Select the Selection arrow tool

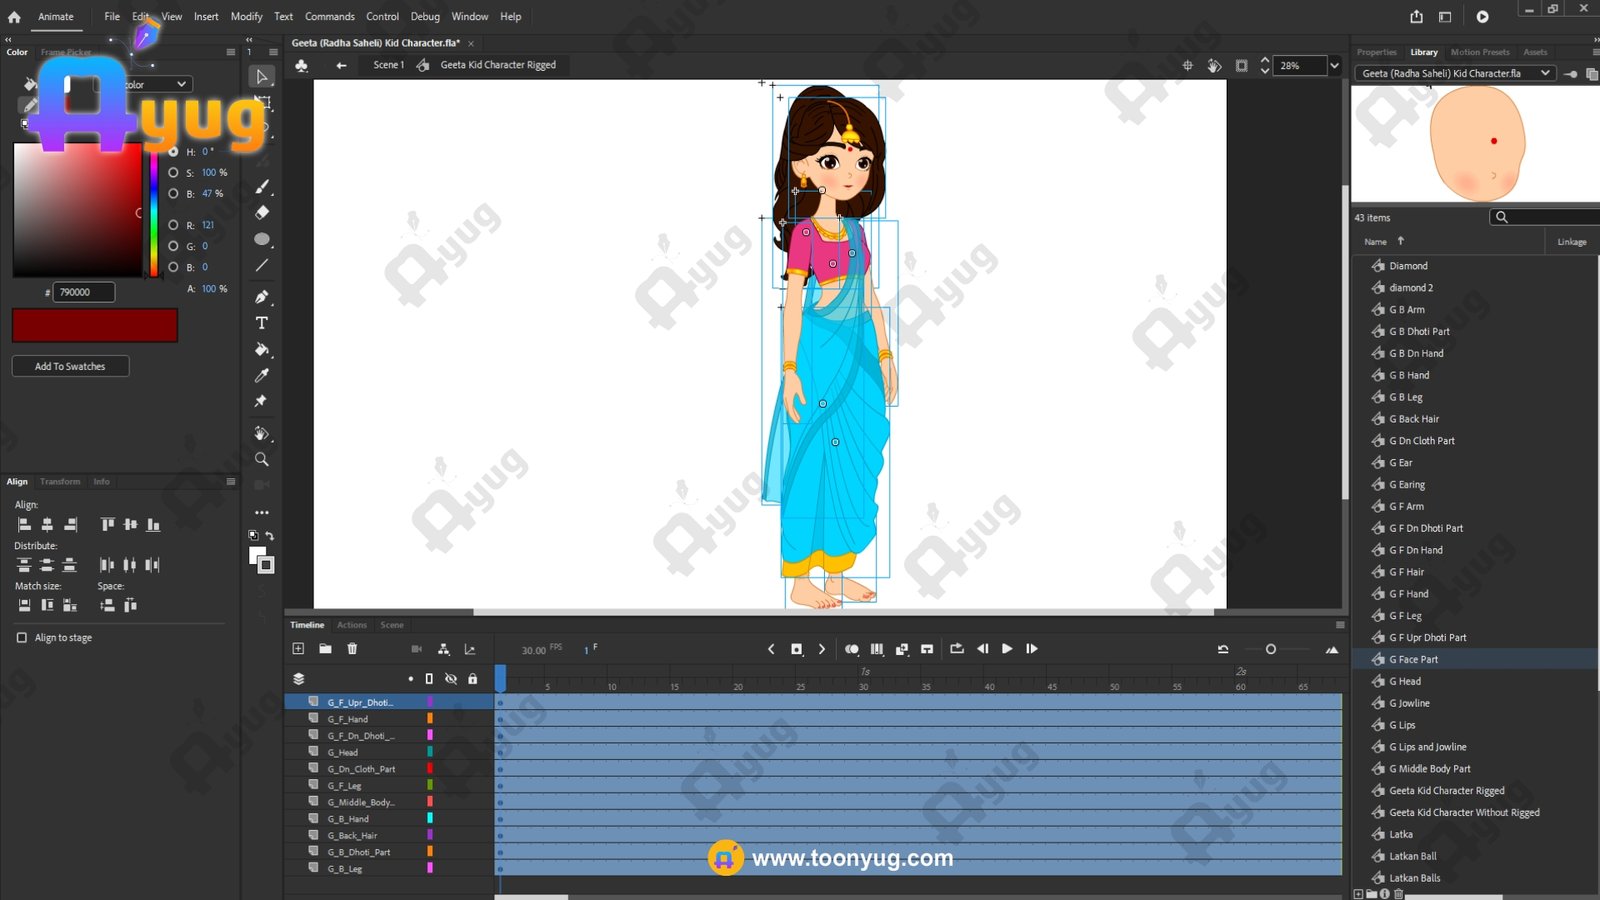(x=262, y=77)
